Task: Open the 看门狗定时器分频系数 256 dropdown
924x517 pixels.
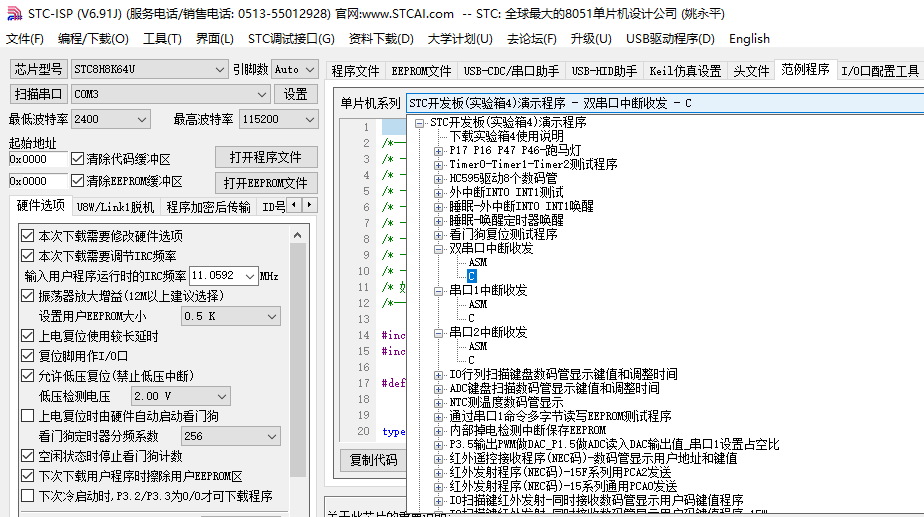Action: [230, 436]
